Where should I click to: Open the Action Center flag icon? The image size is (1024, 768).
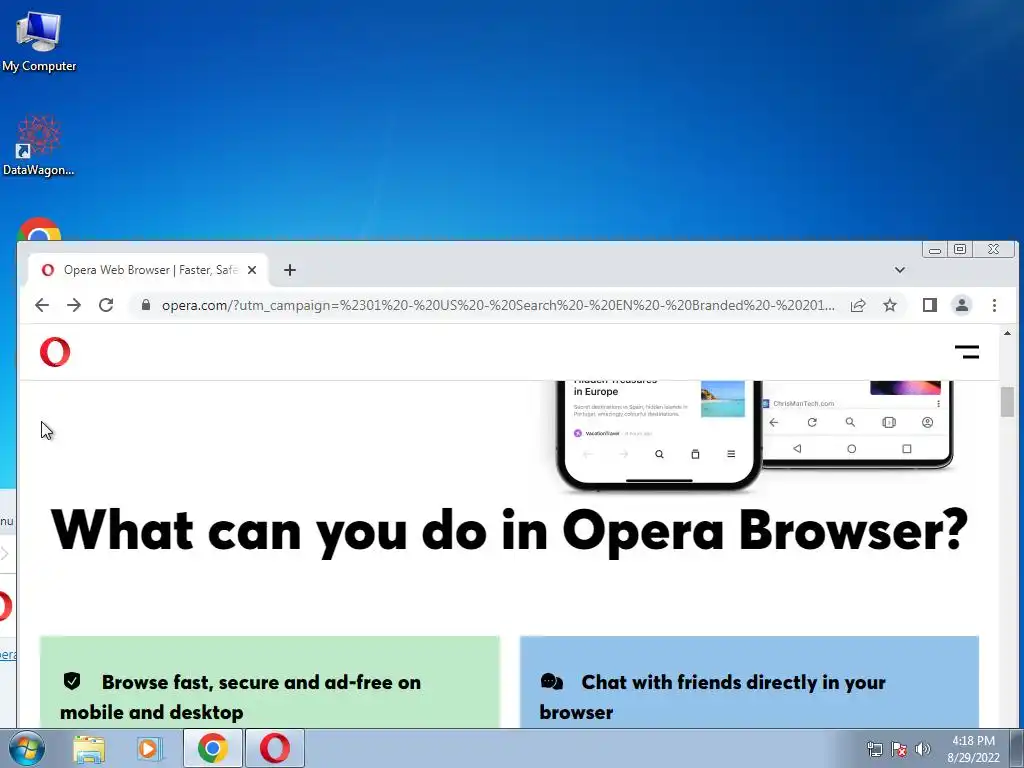coord(899,749)
